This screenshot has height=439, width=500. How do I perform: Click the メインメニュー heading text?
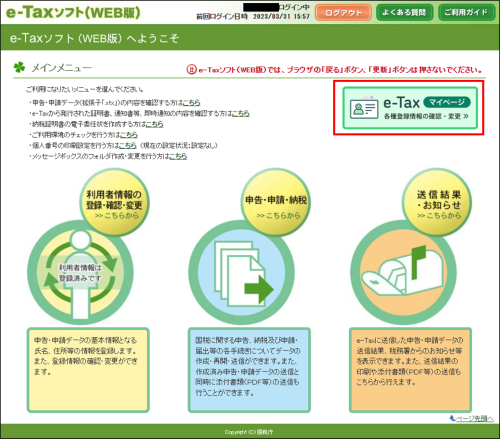61,68
